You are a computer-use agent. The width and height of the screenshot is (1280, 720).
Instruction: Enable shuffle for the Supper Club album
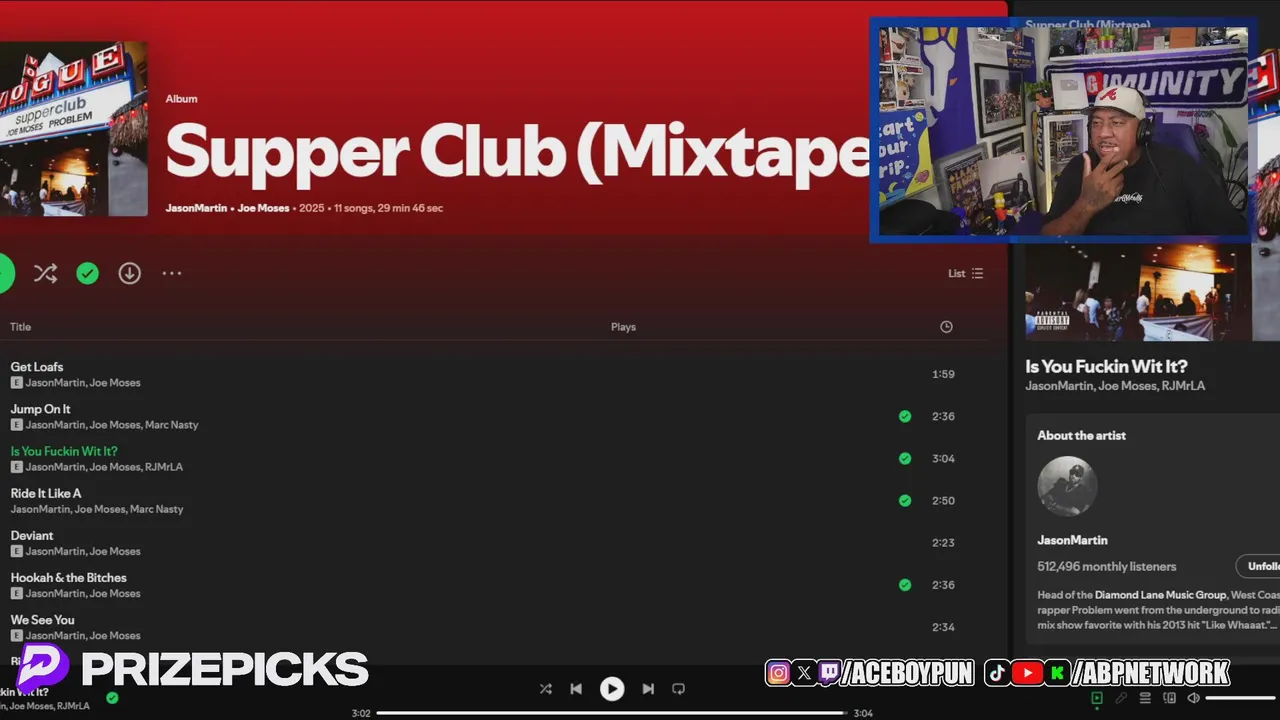click(x=45, y=273)
